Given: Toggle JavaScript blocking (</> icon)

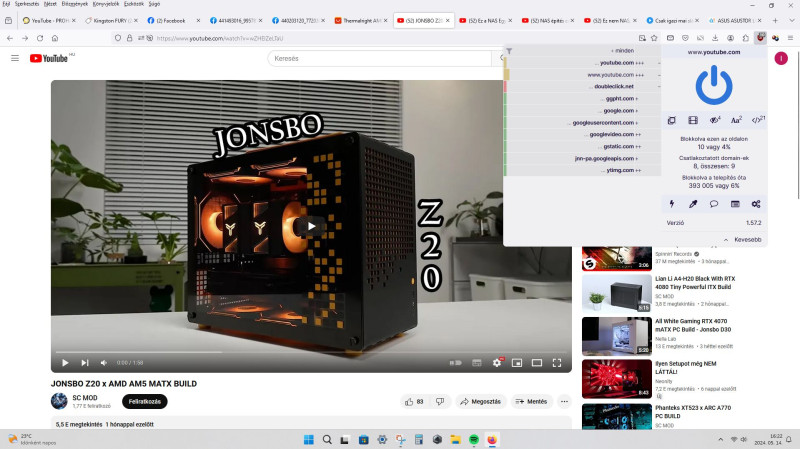Looking at the screenshot, I should point(758,120).
